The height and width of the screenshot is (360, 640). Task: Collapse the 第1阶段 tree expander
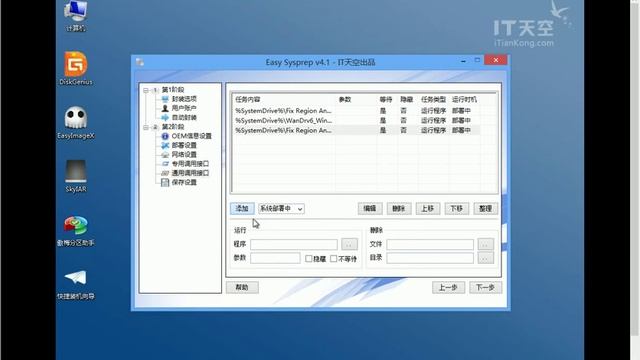point(146,90)
